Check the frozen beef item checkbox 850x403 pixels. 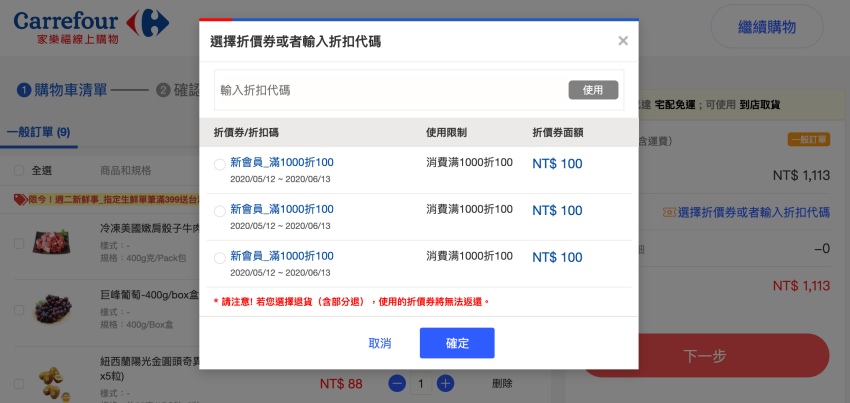tap(16, 244)
